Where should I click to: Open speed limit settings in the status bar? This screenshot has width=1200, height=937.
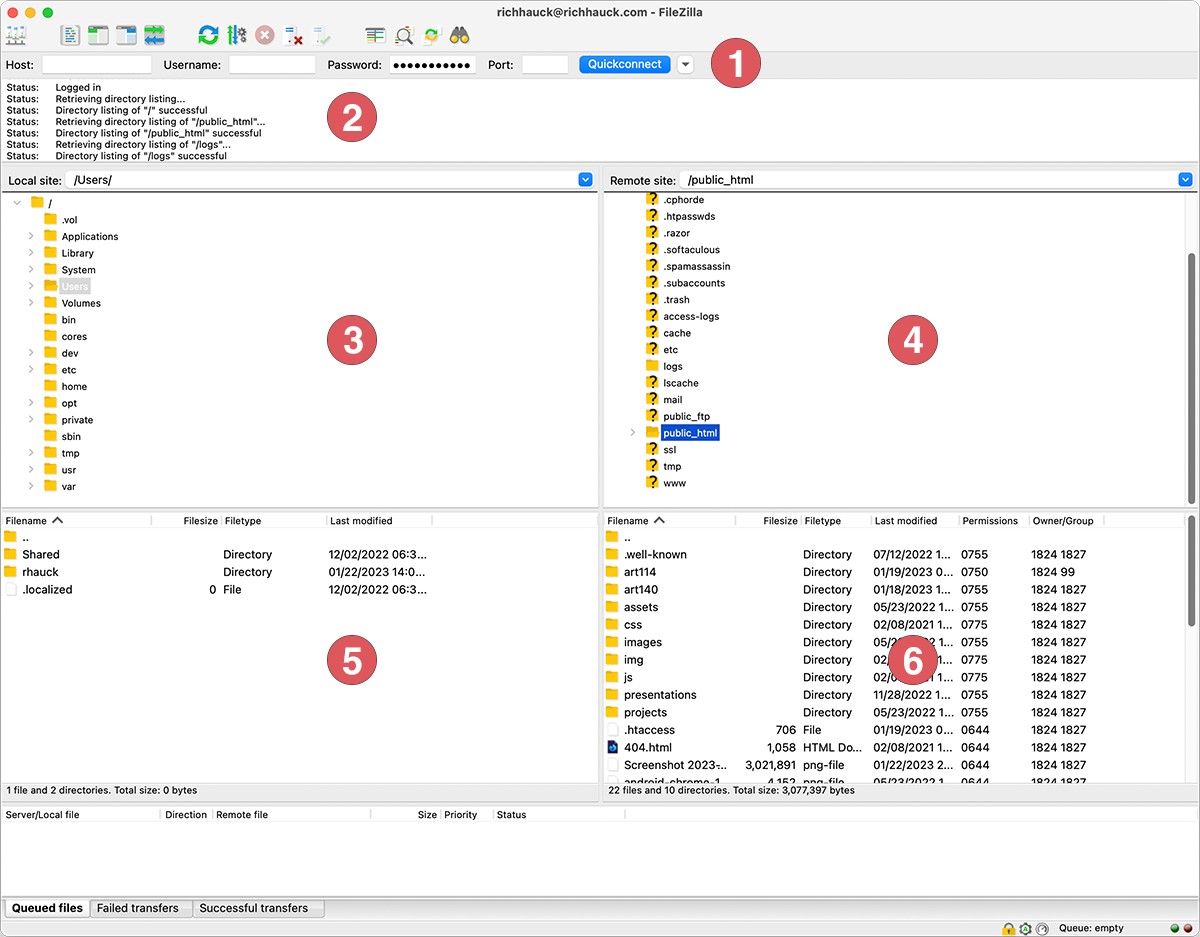(1042, 928)
